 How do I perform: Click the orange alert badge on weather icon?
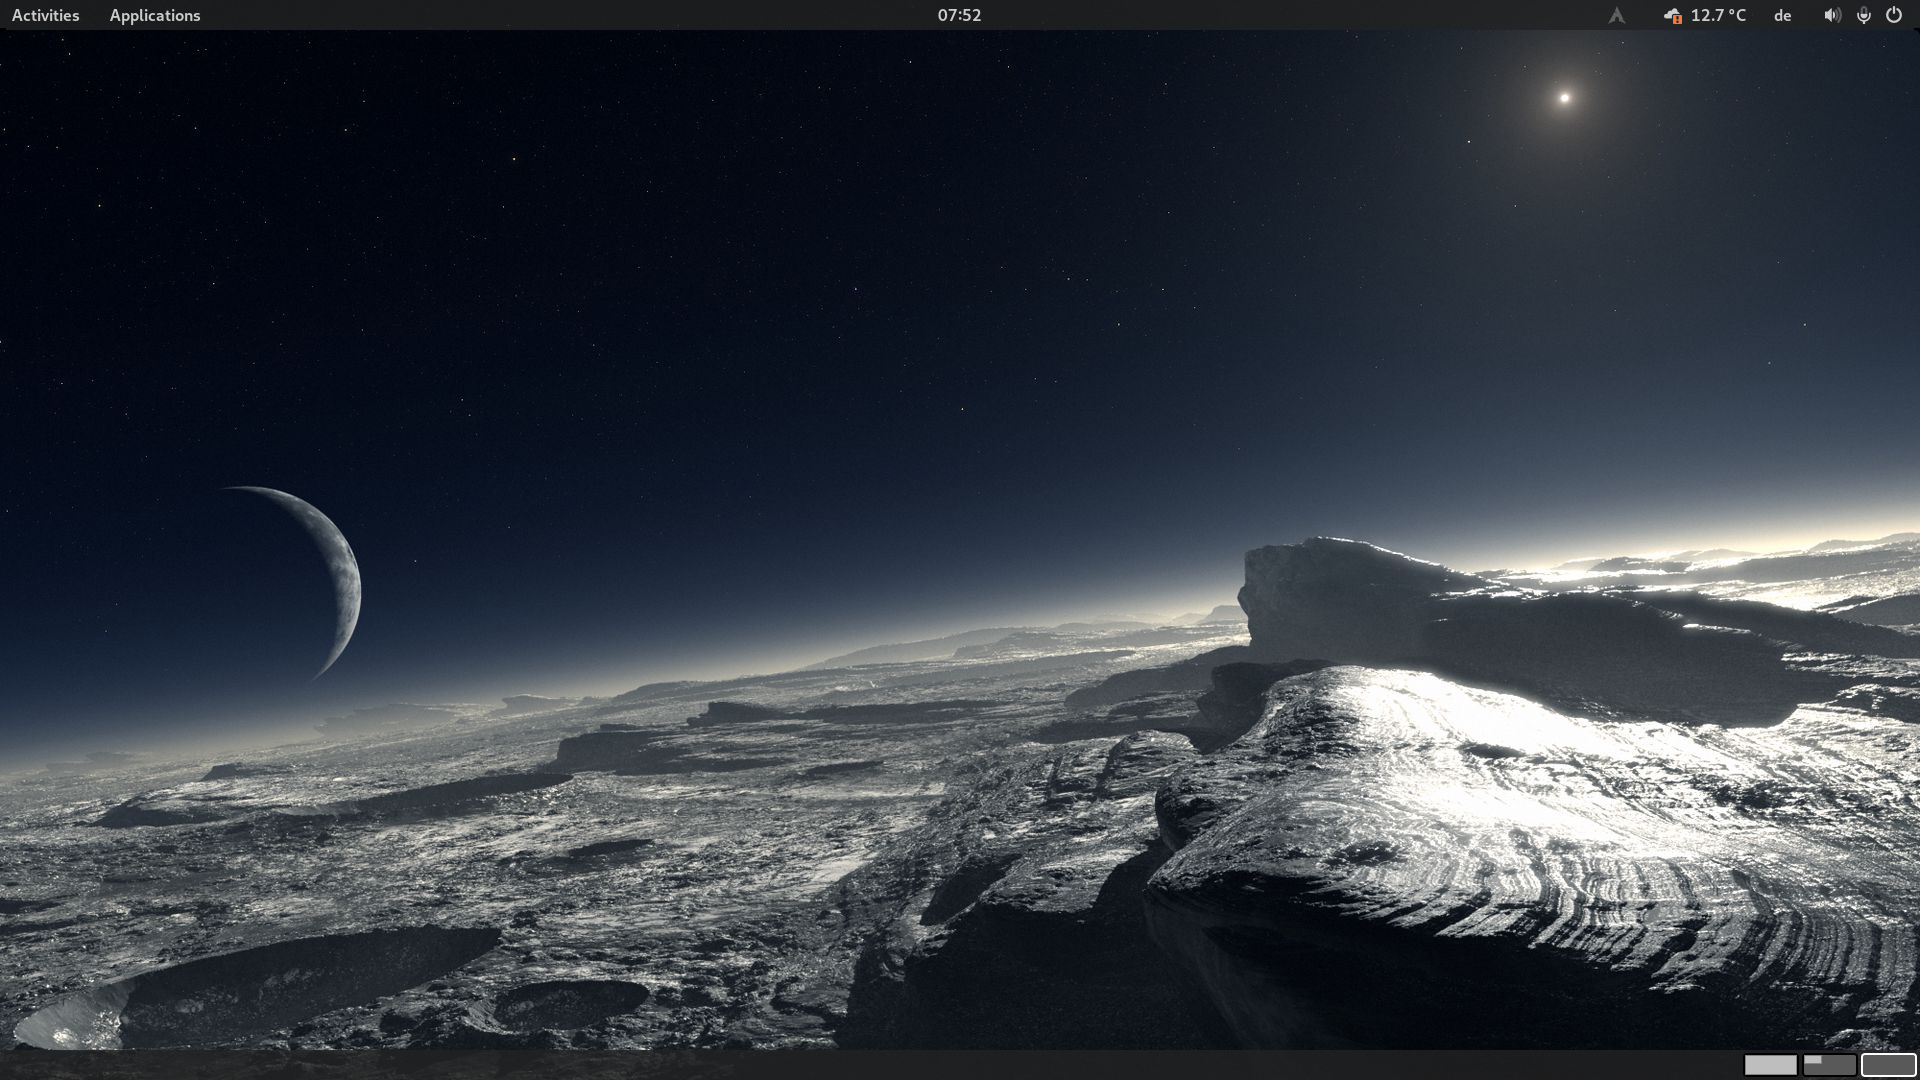tap(1677, 20)
